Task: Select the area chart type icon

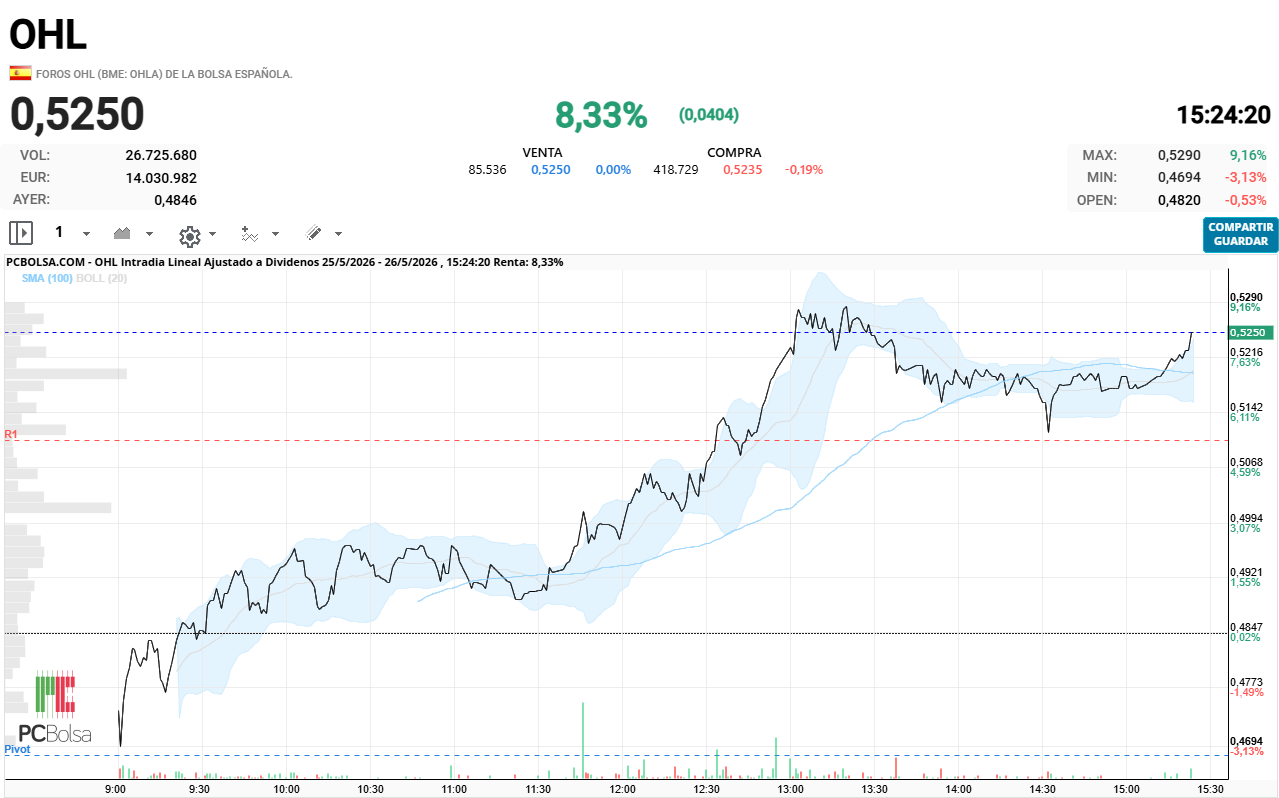Action: 123,233
